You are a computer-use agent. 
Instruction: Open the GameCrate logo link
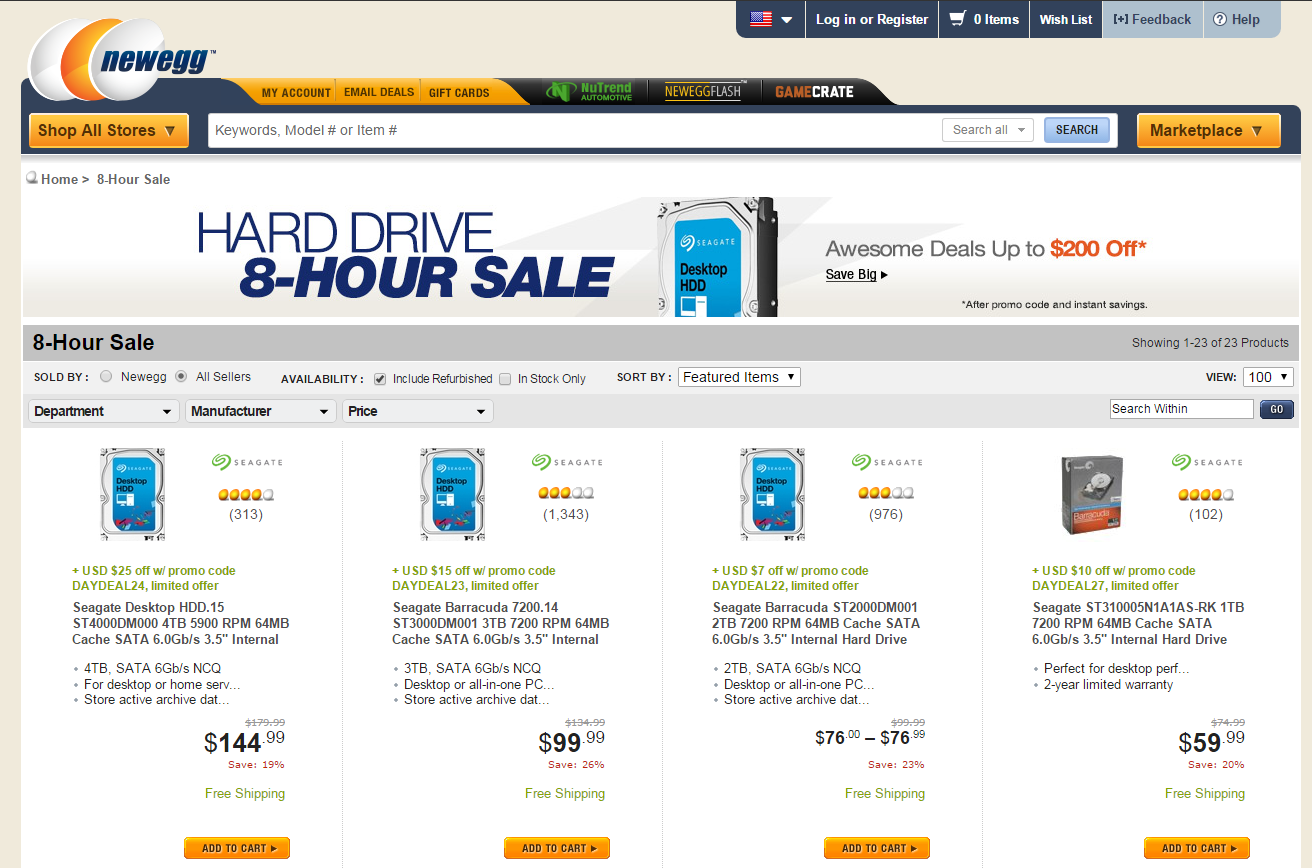click(814, 91)
